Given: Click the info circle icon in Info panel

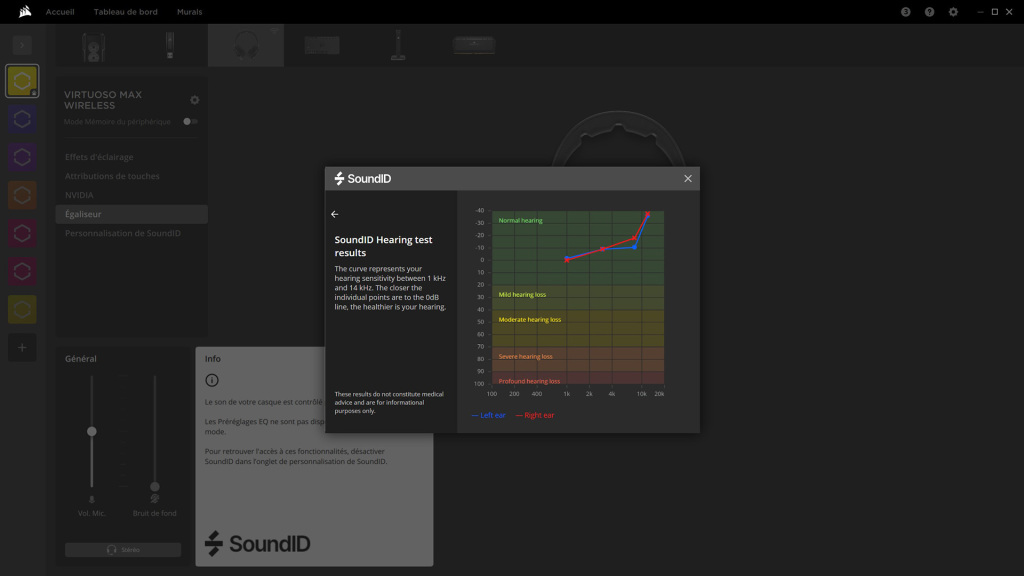Looking at the screenshot, I should tap(212, 380).
